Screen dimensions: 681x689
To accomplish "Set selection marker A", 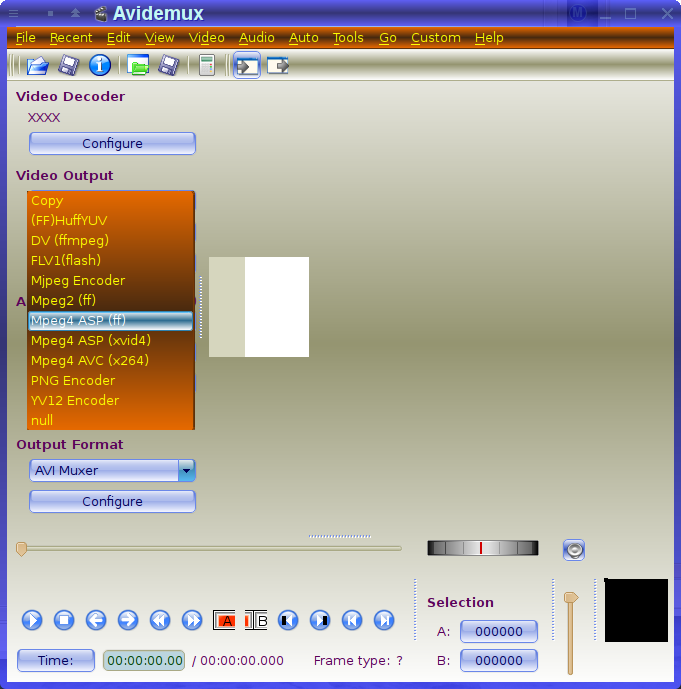I will [x=224, y=620].
